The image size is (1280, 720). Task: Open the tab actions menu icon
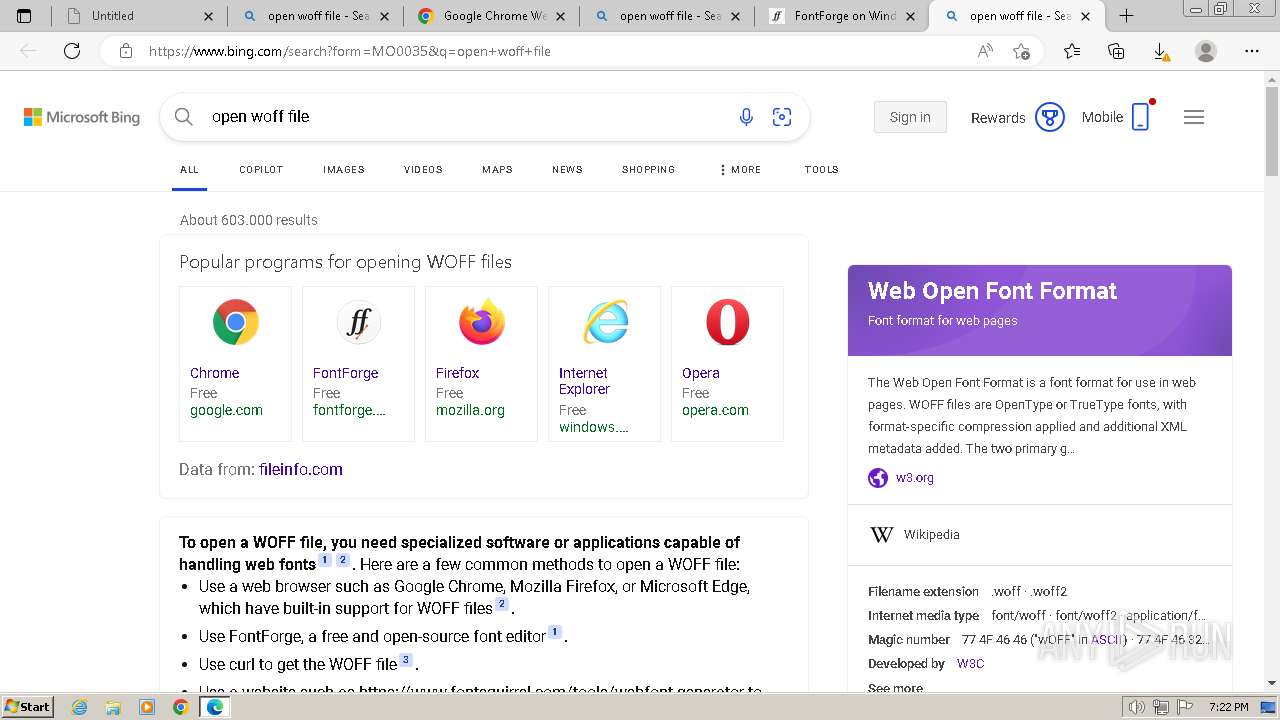[x=24, y=15]
